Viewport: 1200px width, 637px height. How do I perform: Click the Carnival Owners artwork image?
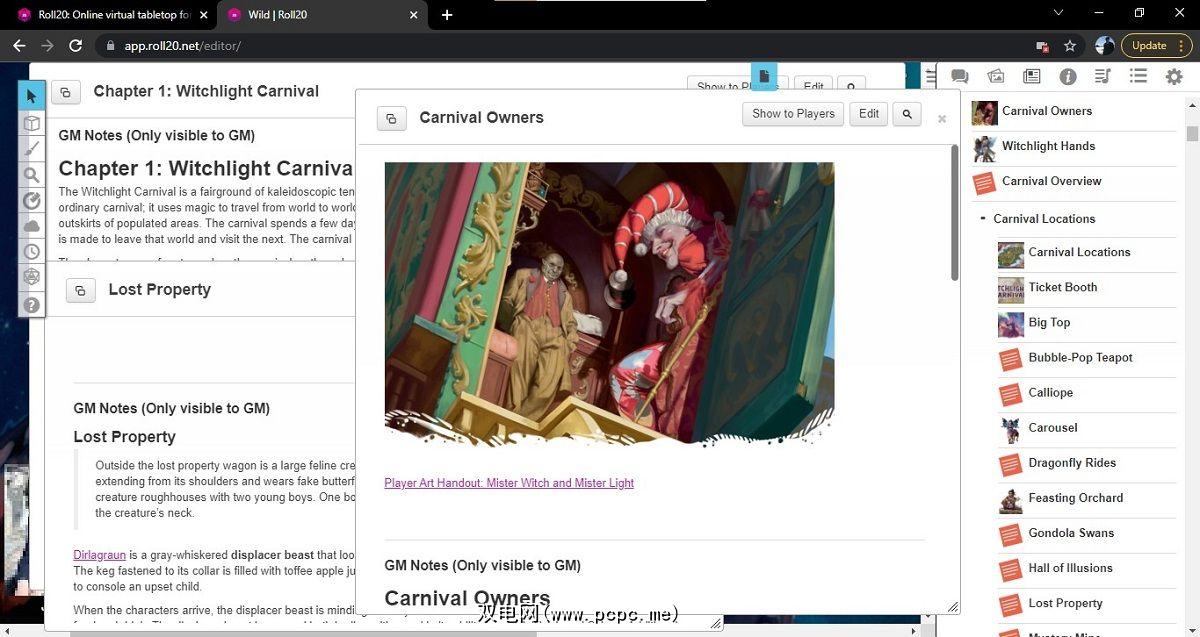609,304
